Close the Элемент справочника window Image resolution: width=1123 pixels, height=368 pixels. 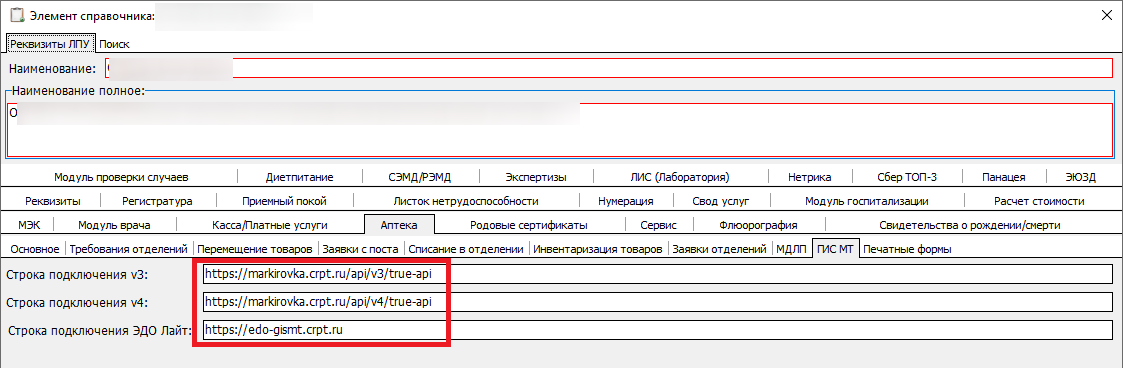[x=1107, y=16]
